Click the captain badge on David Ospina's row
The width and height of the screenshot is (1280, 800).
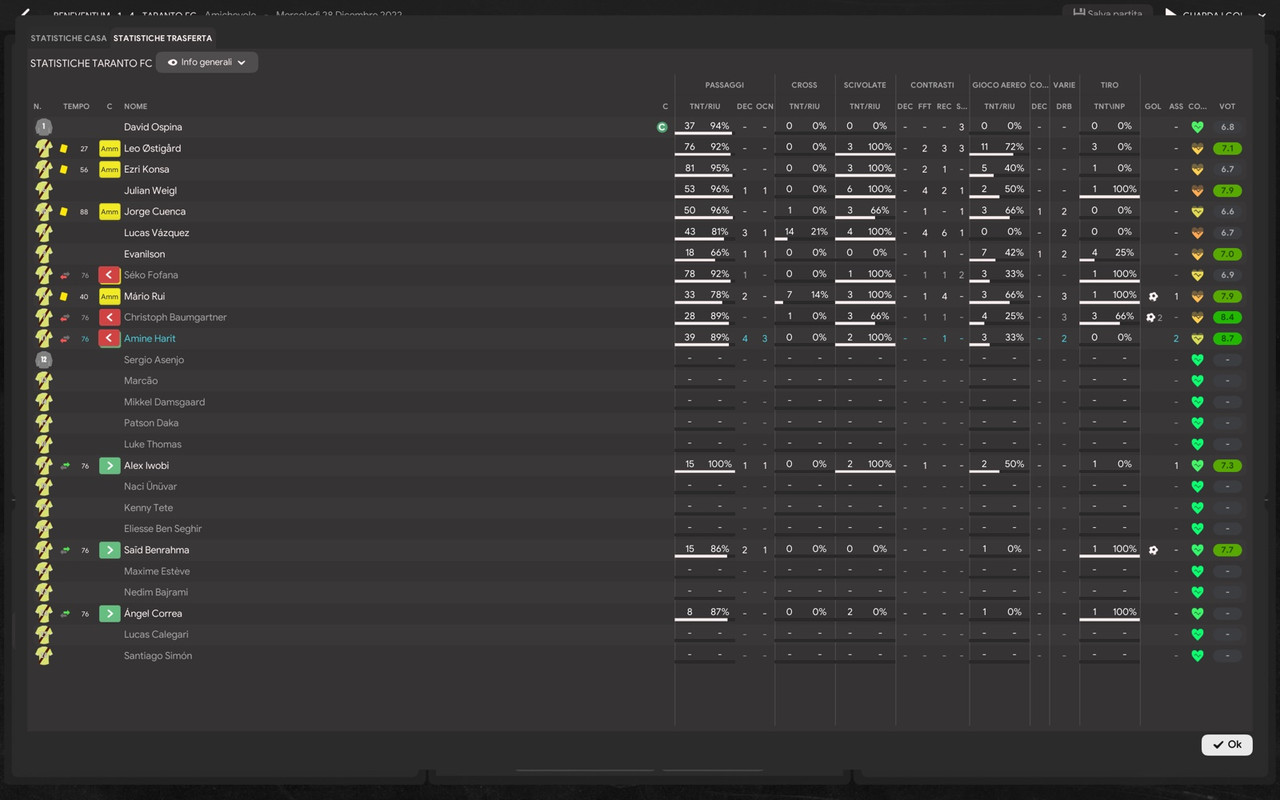point(661,127)
